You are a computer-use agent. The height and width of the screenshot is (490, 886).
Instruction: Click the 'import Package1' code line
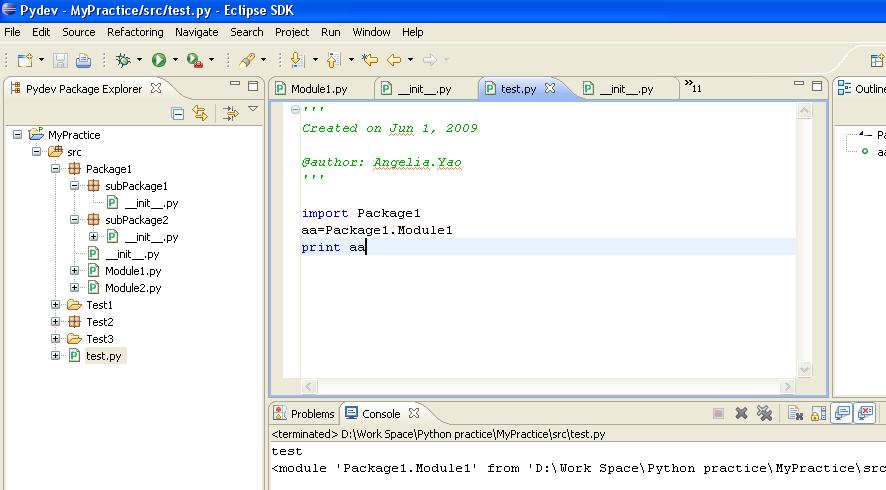(361, 213)
